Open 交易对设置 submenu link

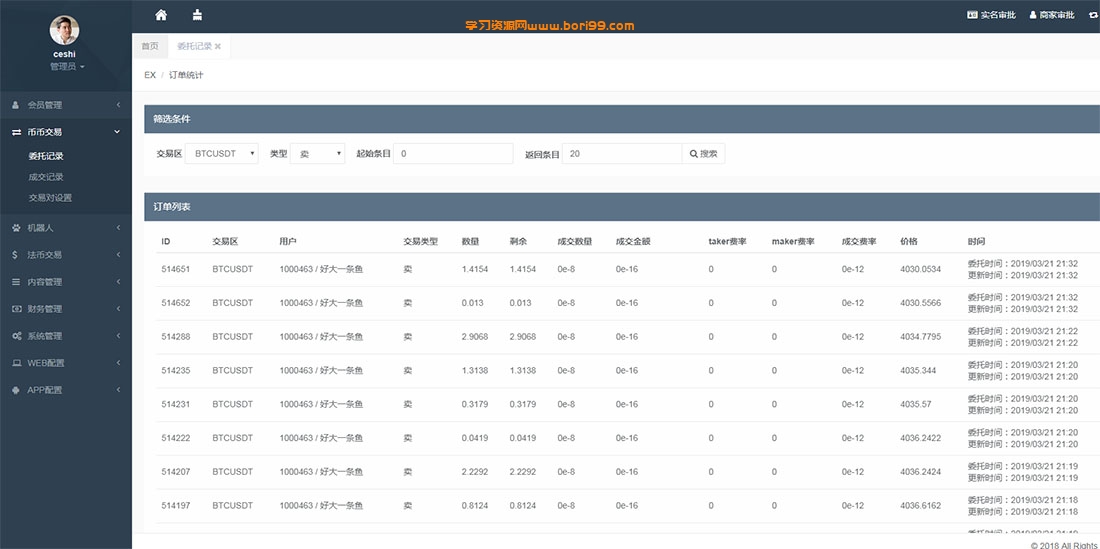tap(51, 198)
